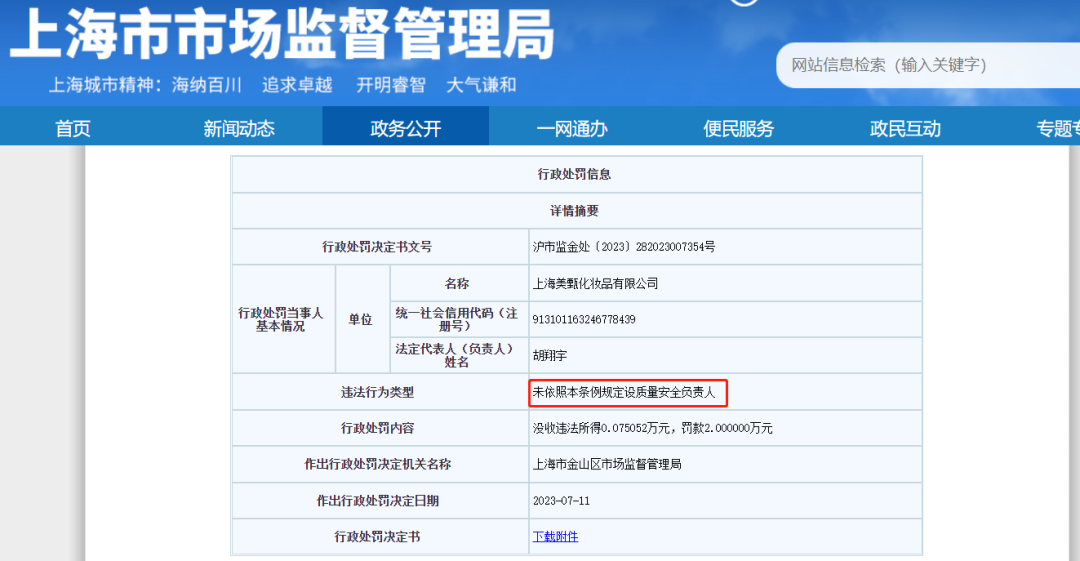The height and width of the screenshot is (561, 1080).
Task: Select the penalty document number 沪市监金处 text
Action: [x=623, y=246]
